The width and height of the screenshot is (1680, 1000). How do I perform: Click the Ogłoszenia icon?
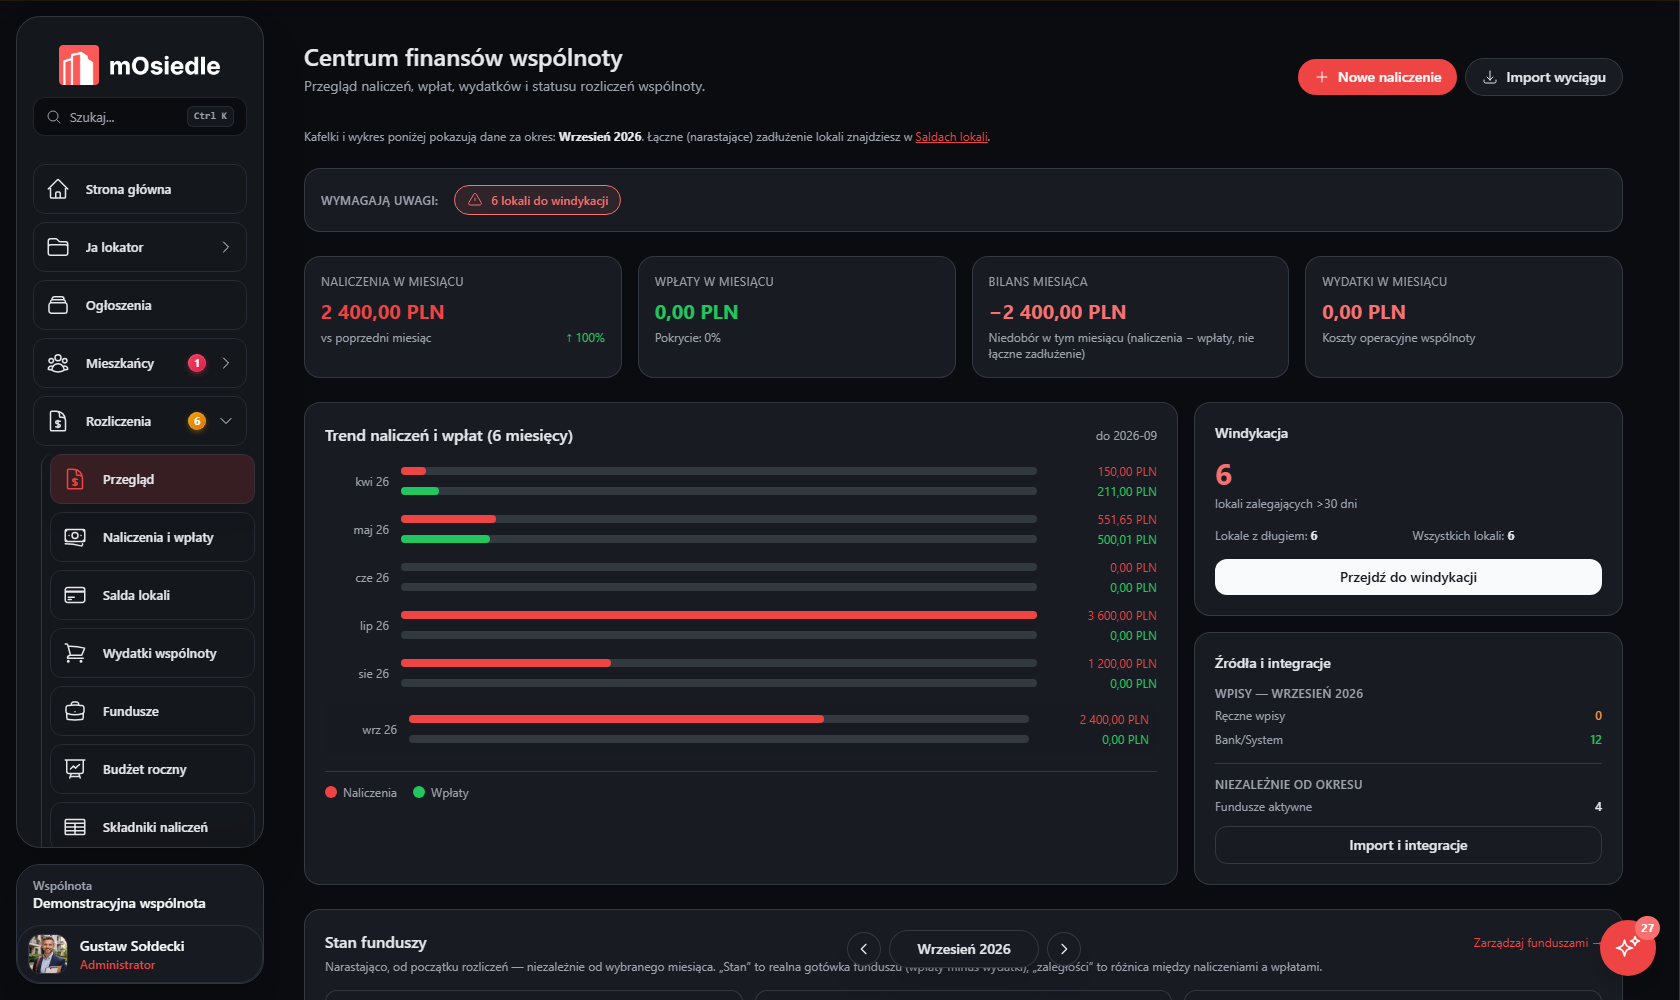pos(58,305)
